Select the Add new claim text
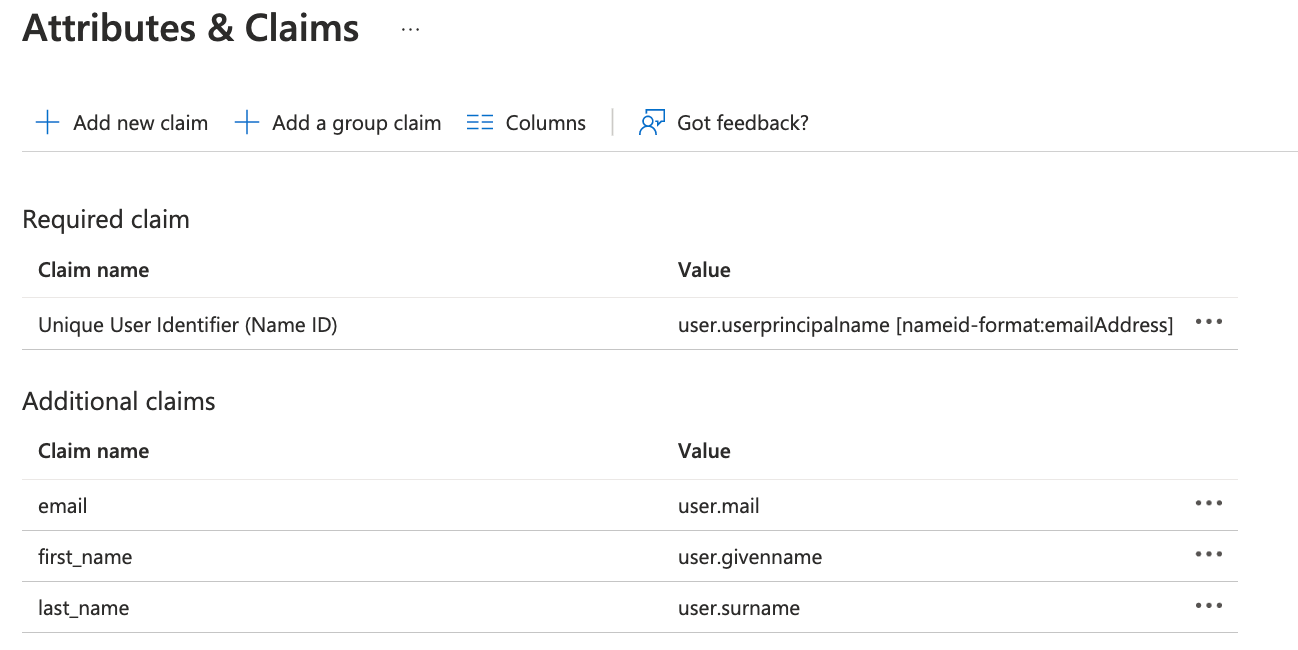 pos(140,123)
